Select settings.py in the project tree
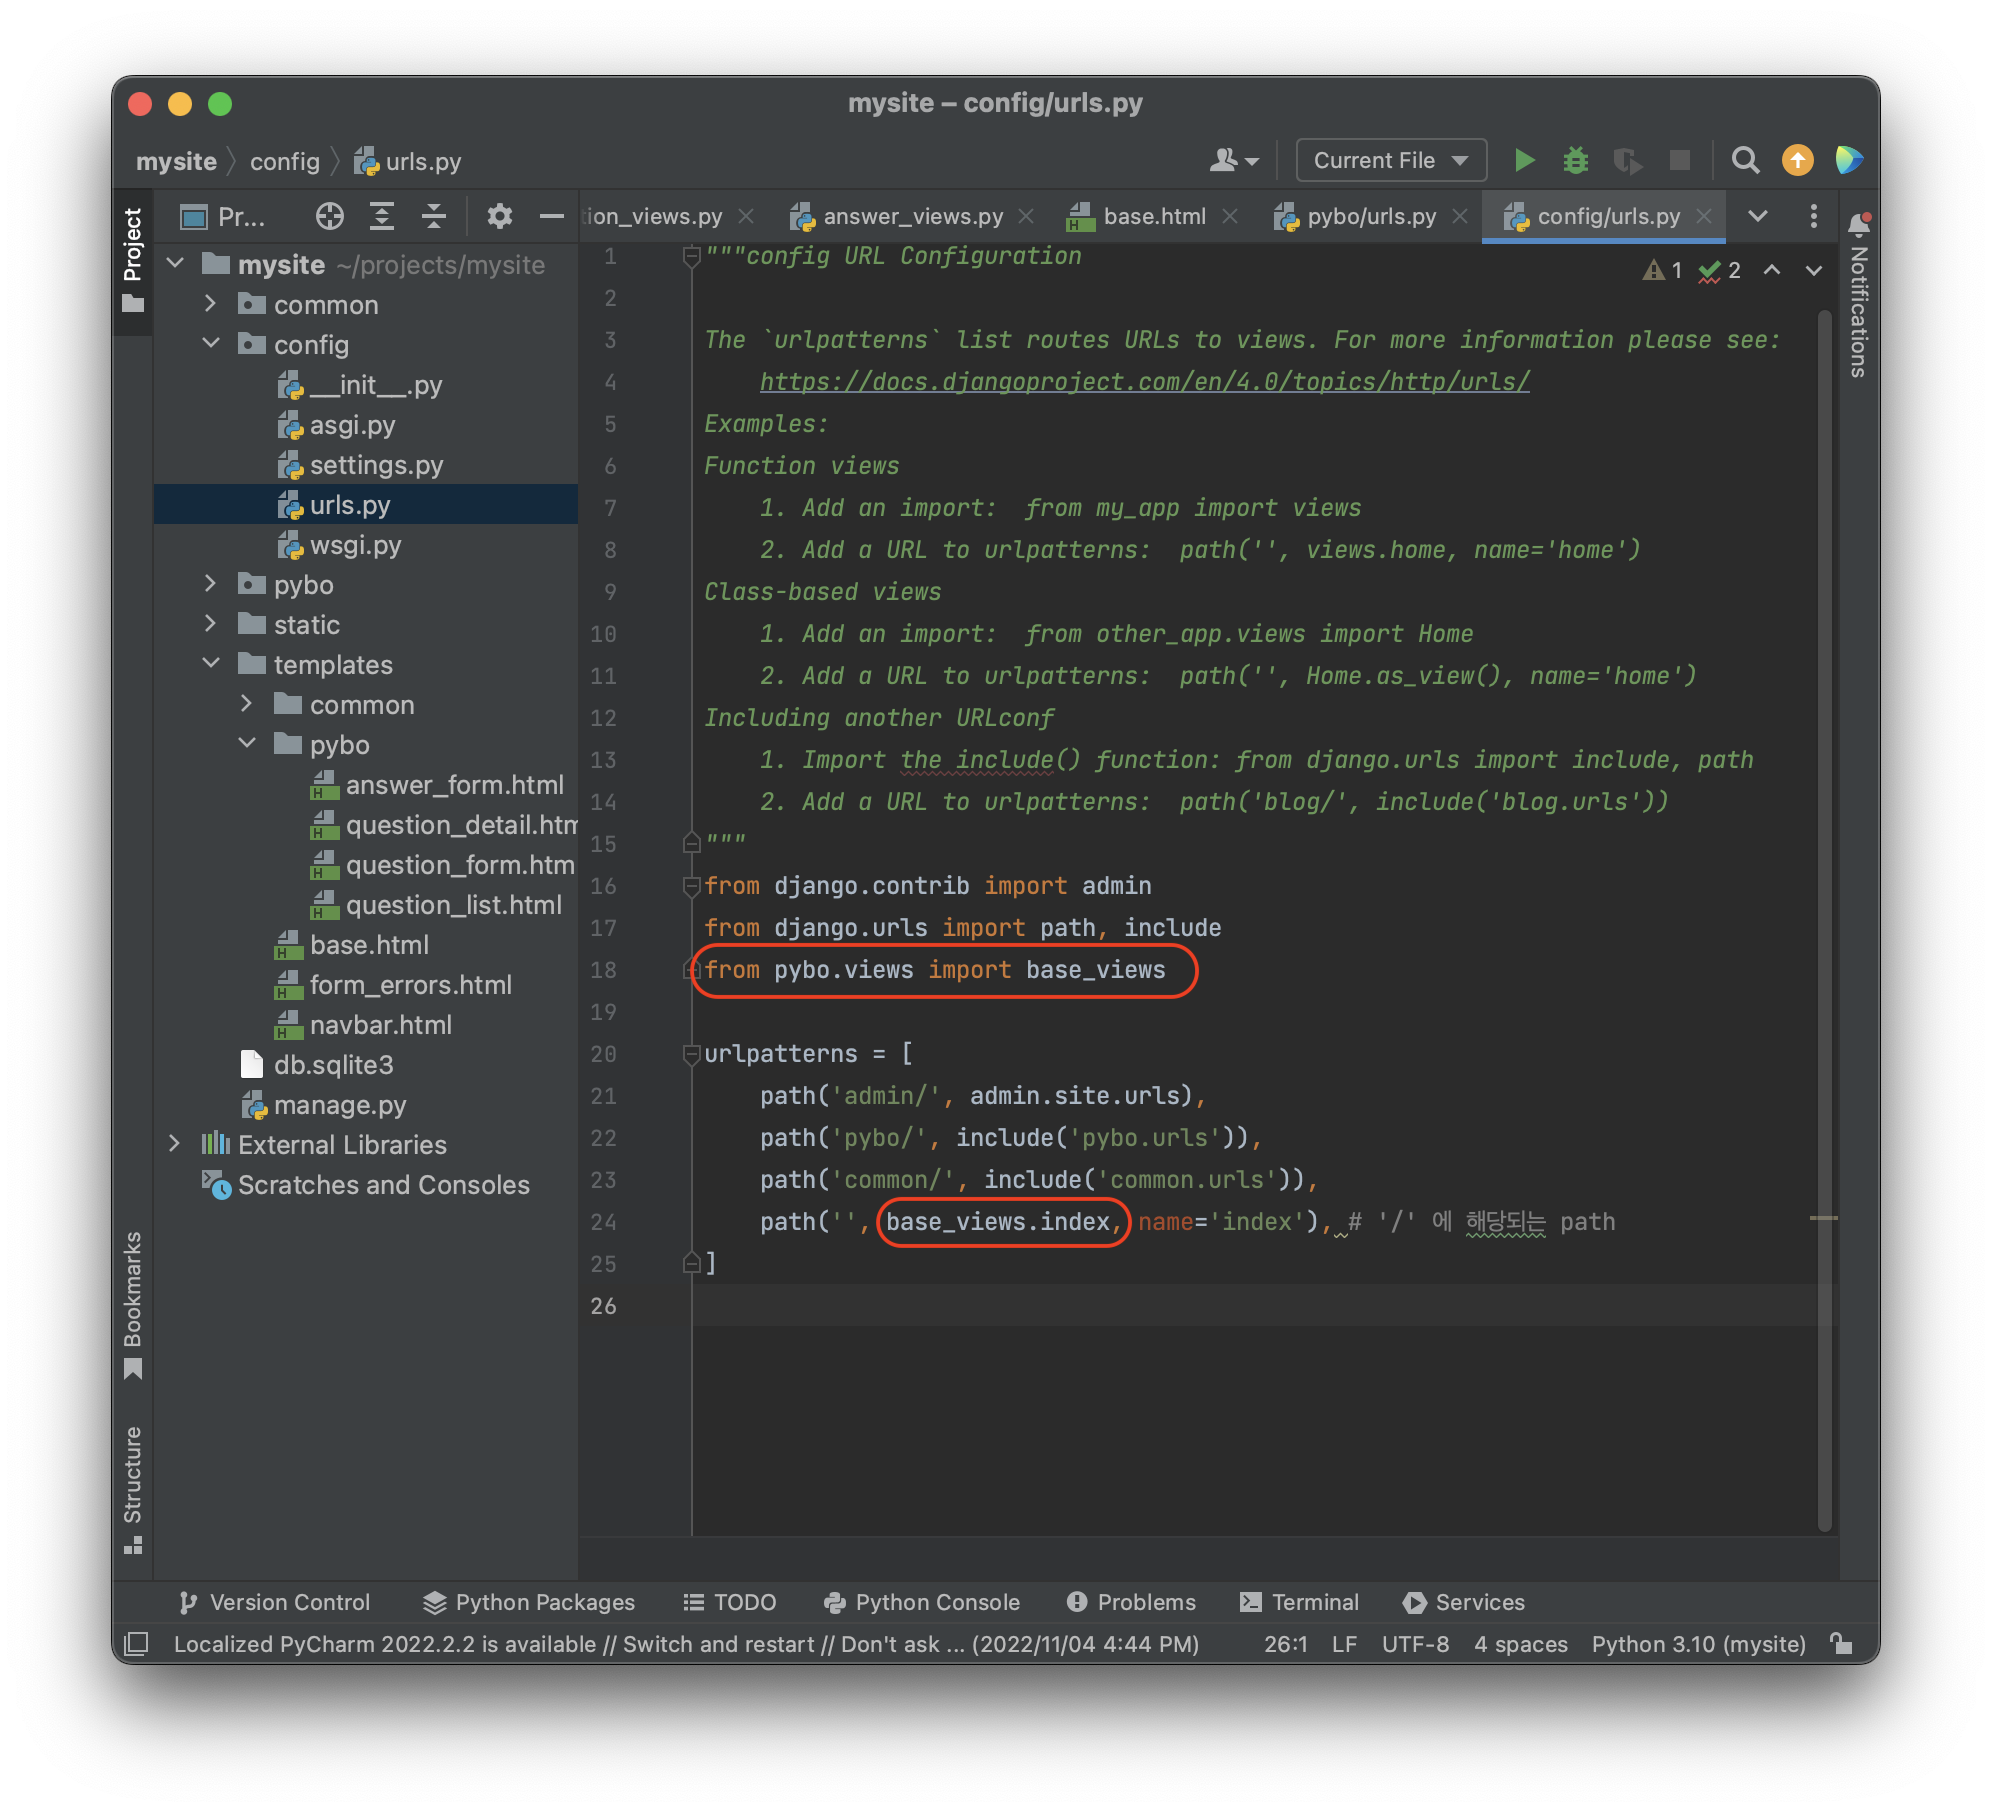The image size is (1992, 1812). [x=376, y=465]
